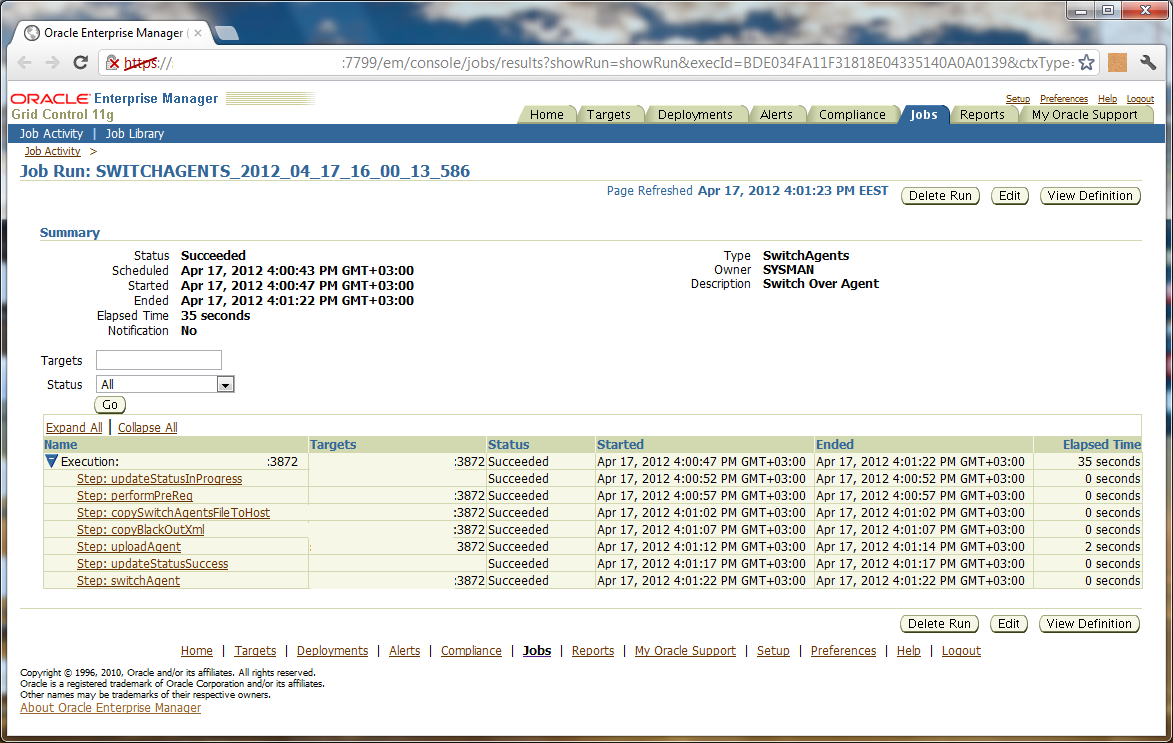Viewport: 1173px width, 743px height.
Task: Click the footer Home link
Action: (x=197, y=651)
